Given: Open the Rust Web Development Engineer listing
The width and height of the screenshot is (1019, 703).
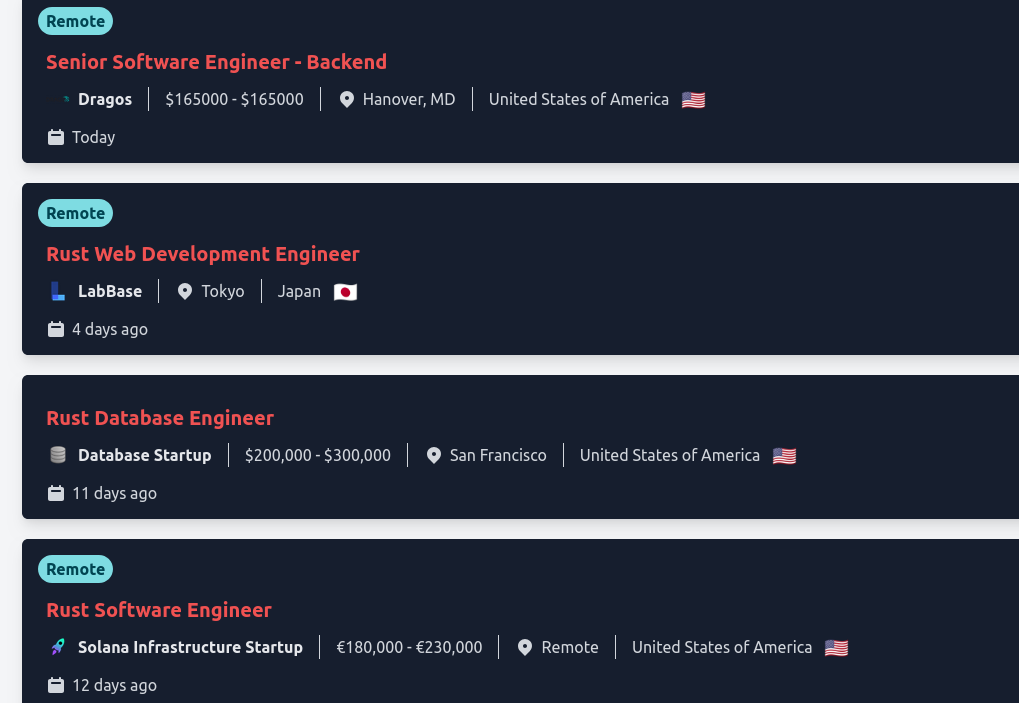Looking at the screenshot, I should point(203,254).
